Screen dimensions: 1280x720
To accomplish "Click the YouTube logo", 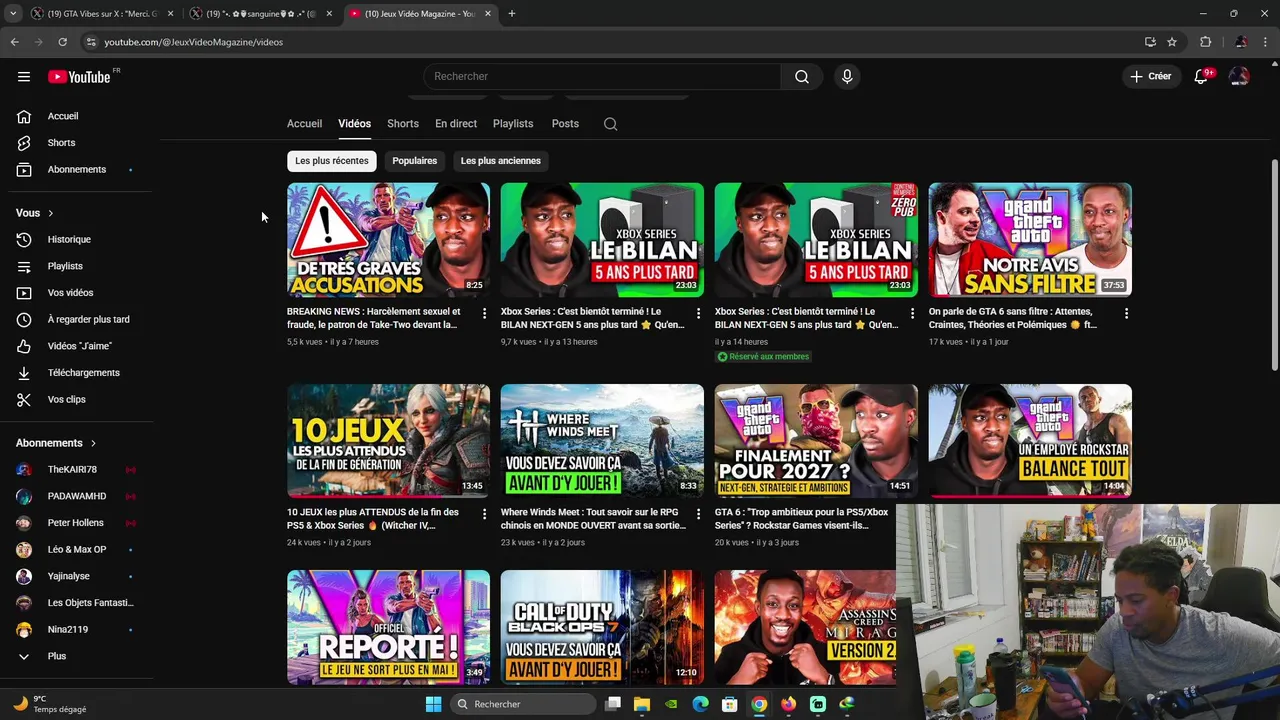I will tap(79, 77).
